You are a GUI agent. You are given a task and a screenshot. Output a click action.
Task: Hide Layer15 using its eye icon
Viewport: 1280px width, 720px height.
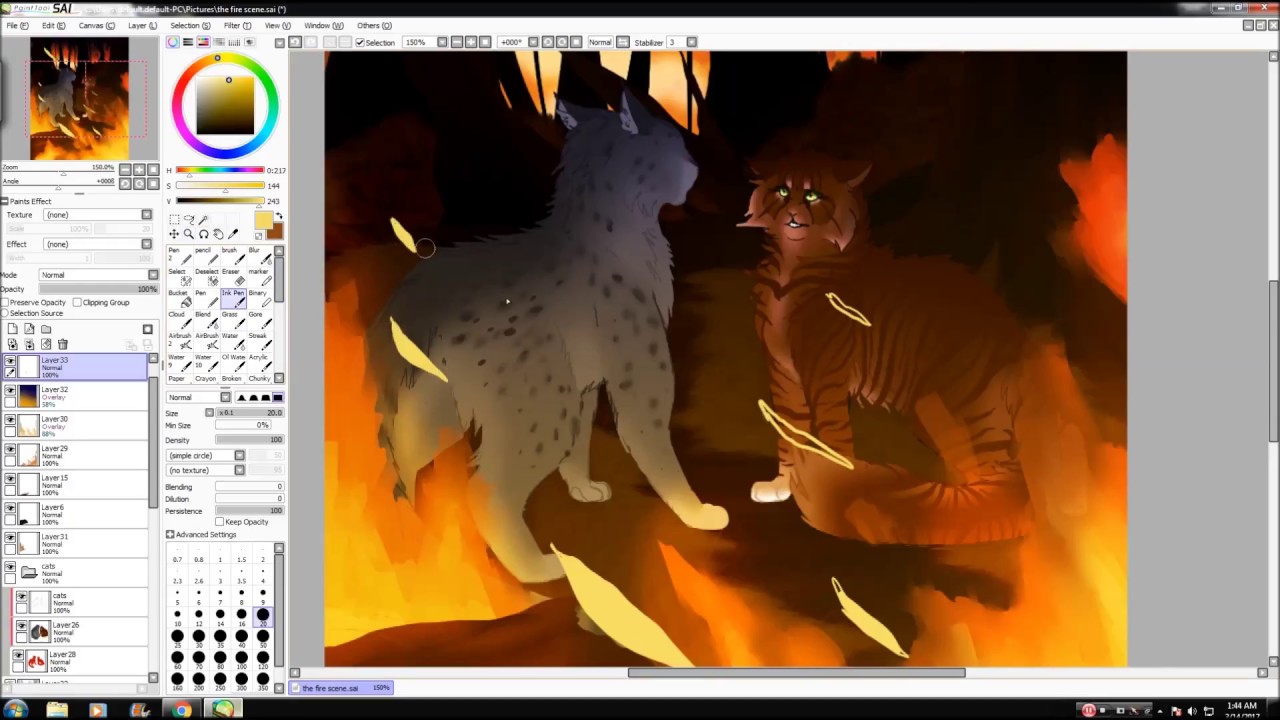pos(10,479)
